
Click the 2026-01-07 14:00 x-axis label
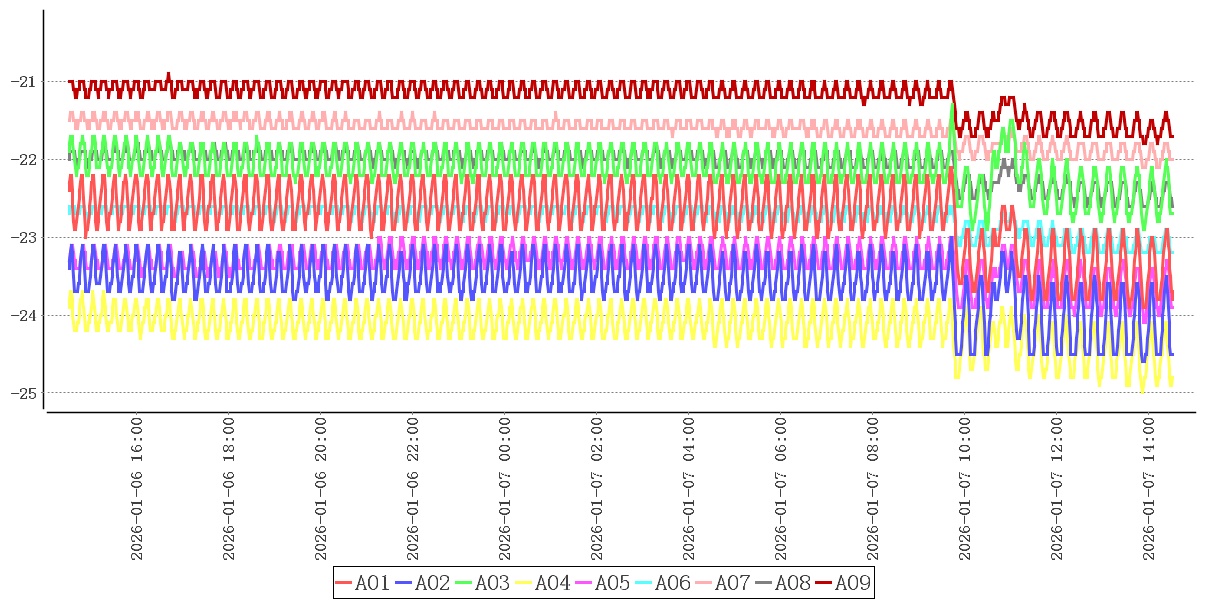click(1149, 490)
